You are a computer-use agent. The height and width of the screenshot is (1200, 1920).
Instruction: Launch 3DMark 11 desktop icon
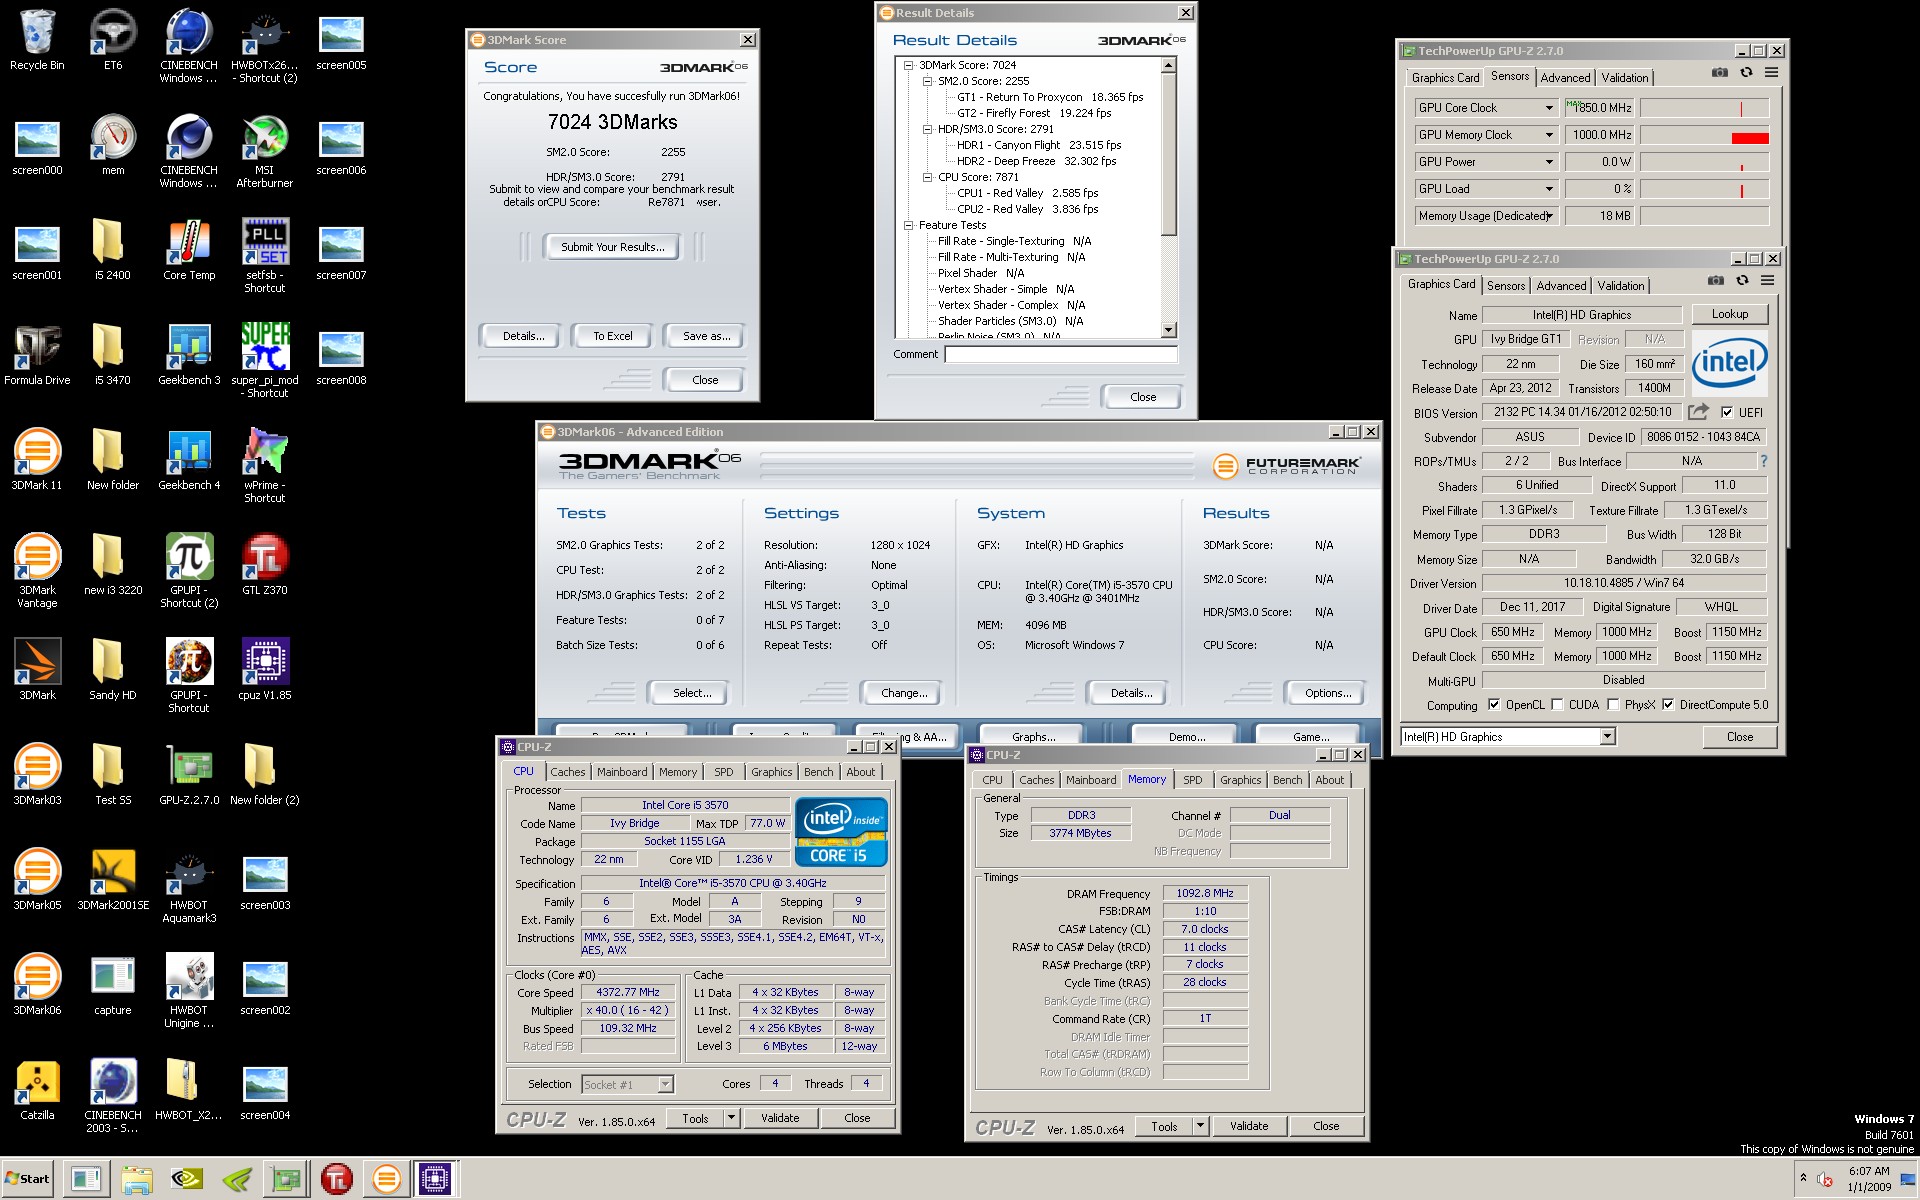(x=37, y=460)
